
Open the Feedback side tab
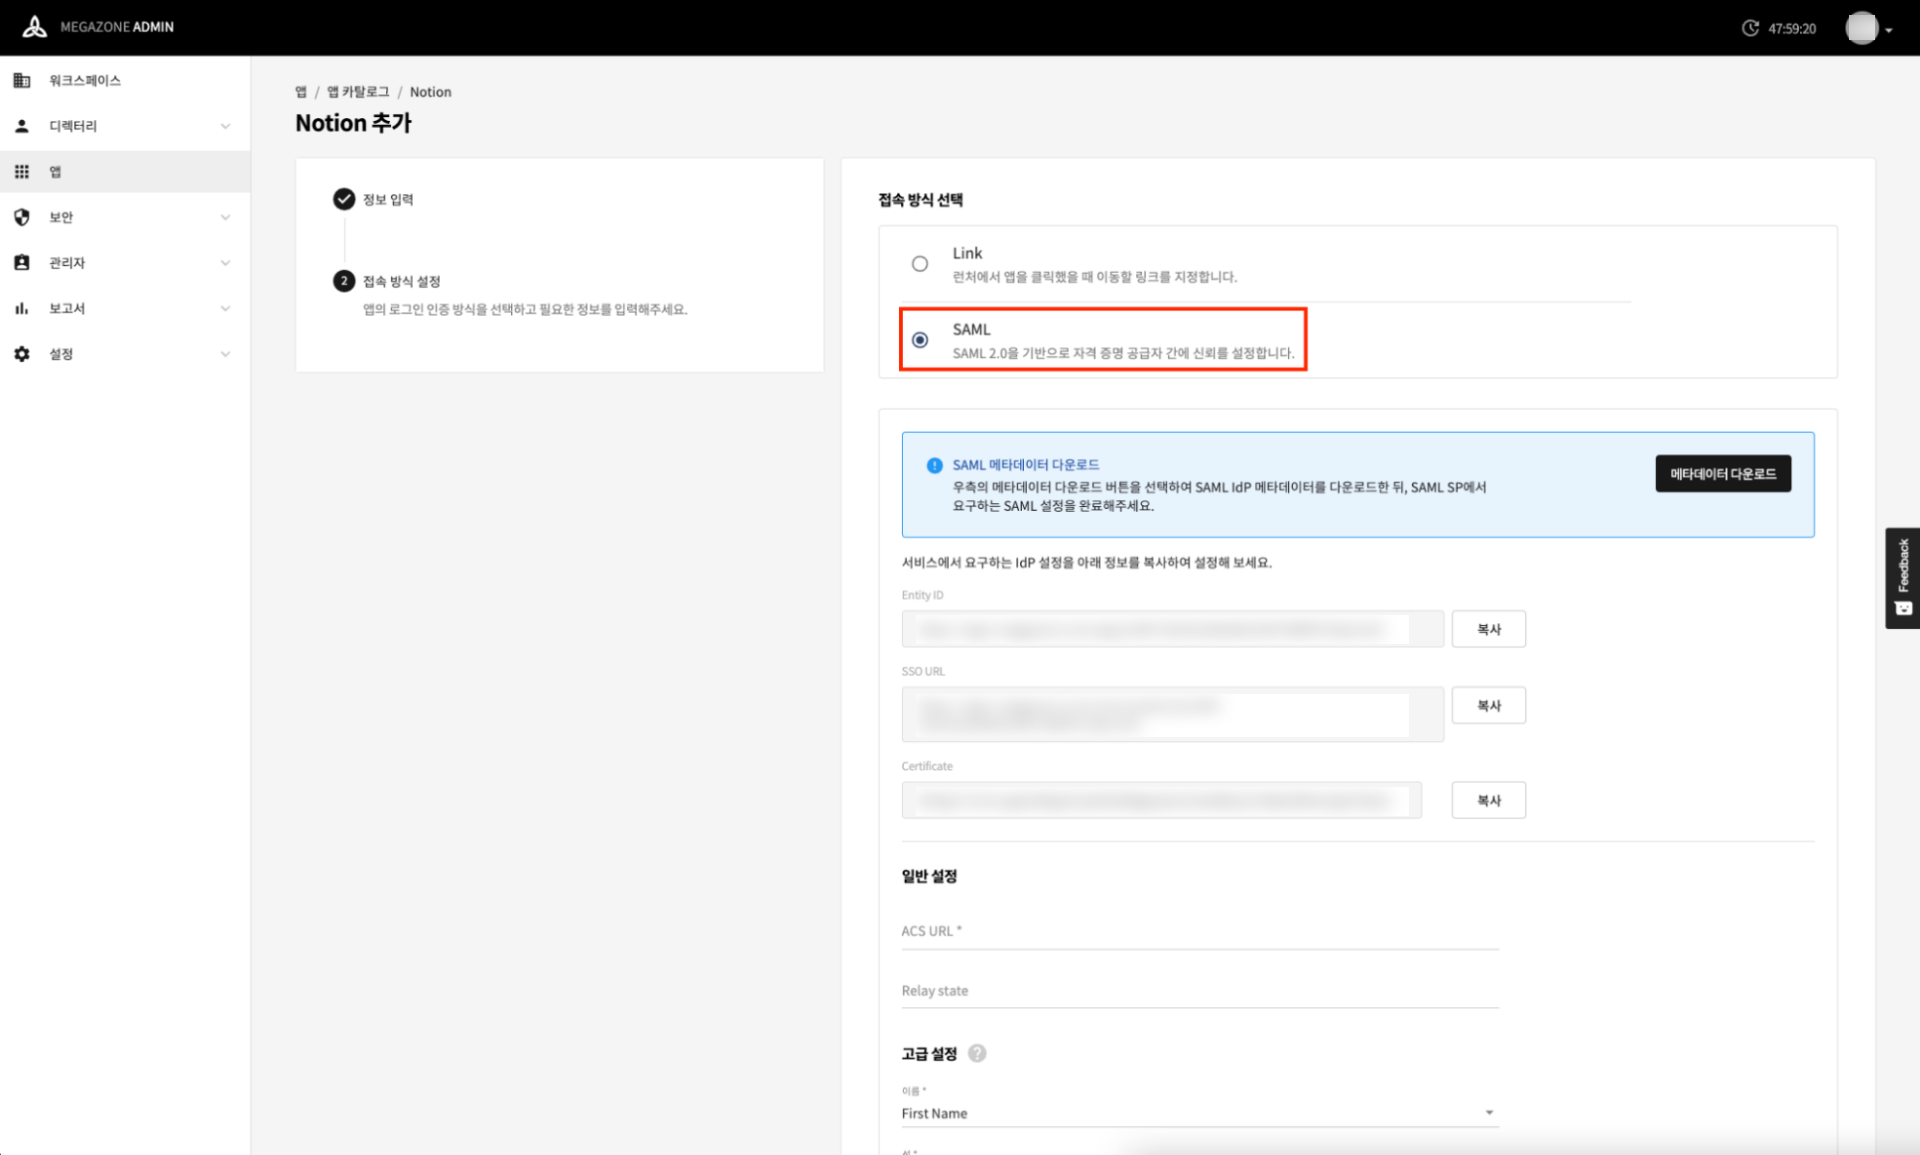(x=1902, y=578)
